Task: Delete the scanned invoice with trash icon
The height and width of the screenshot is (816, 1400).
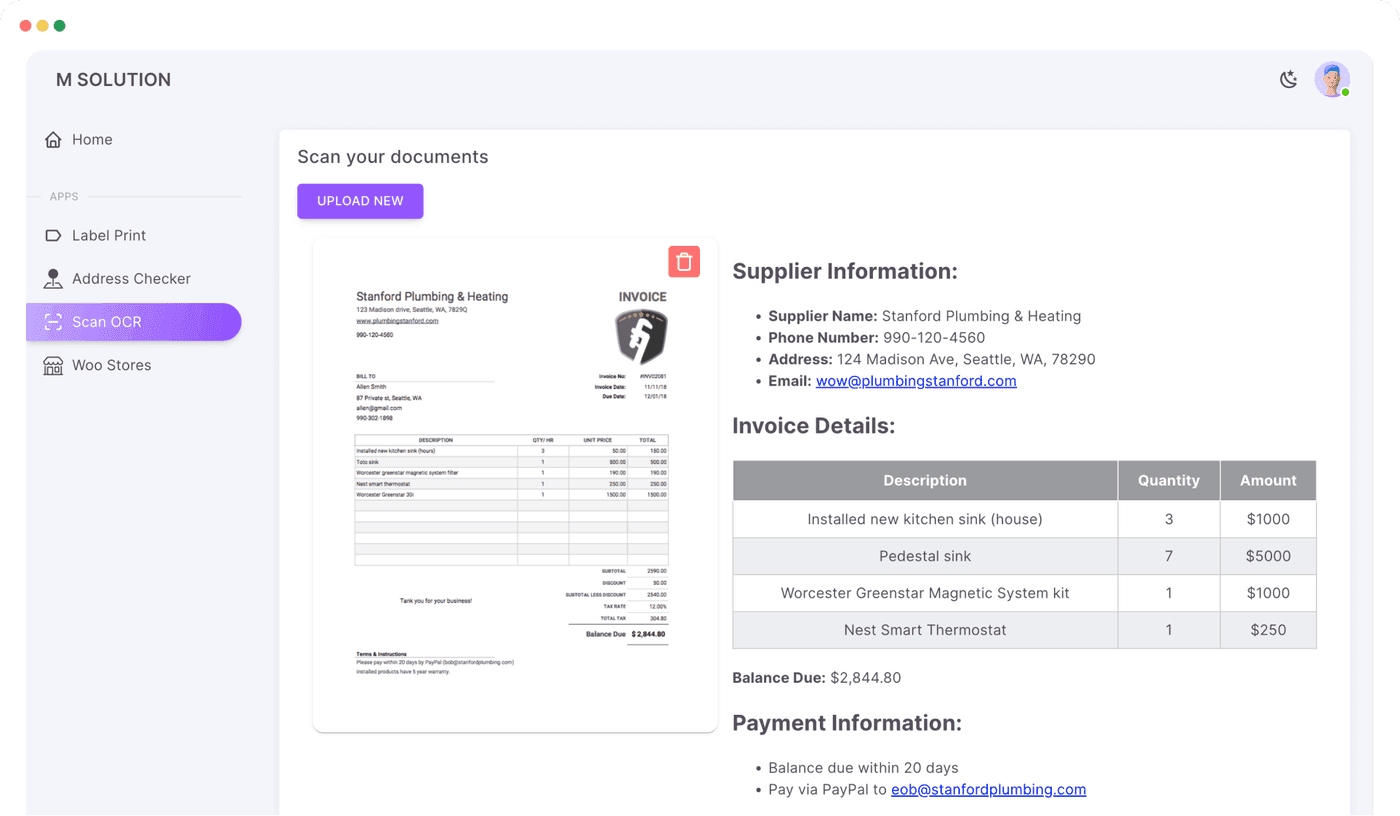Action: point(684,262)
